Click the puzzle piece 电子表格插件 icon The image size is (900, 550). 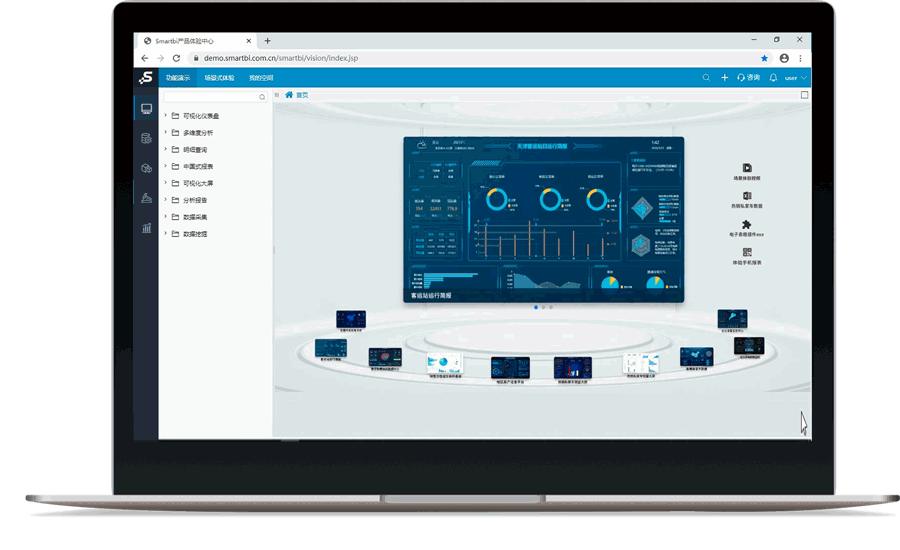click(747, 225)
